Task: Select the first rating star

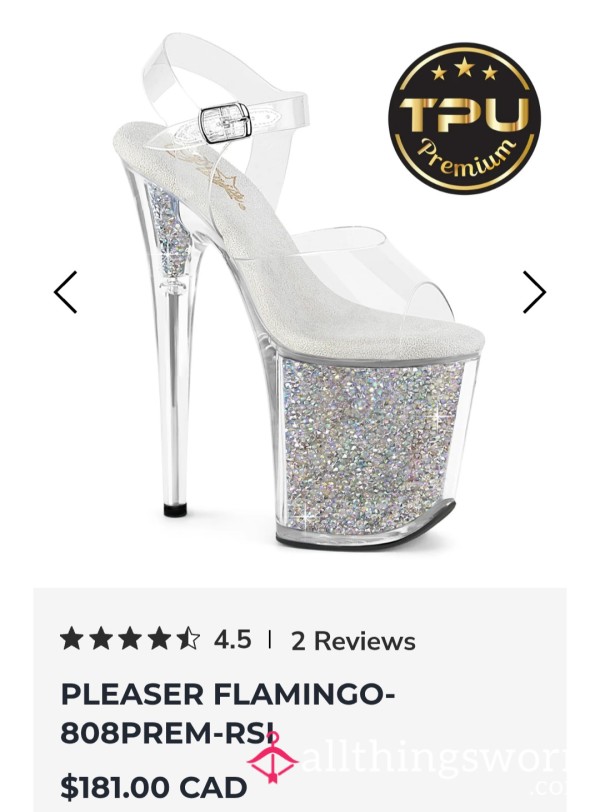Action: tap(71, 639)
